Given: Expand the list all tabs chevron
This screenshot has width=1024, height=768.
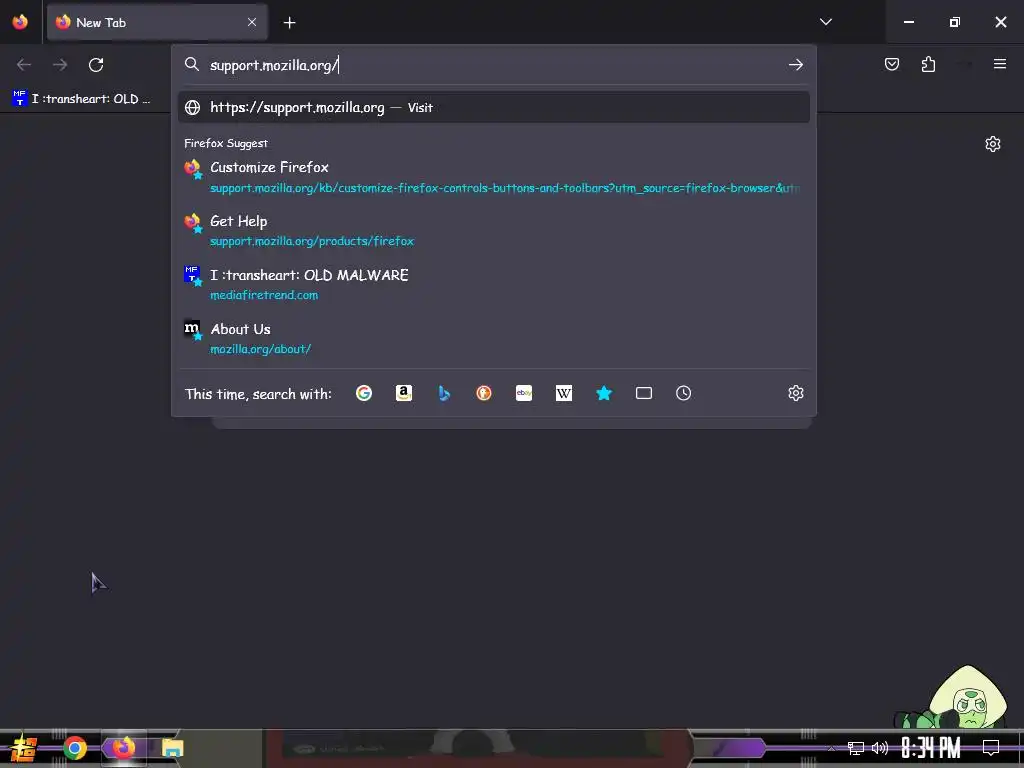Looking at the screenshot, I should tap(825, 22).
